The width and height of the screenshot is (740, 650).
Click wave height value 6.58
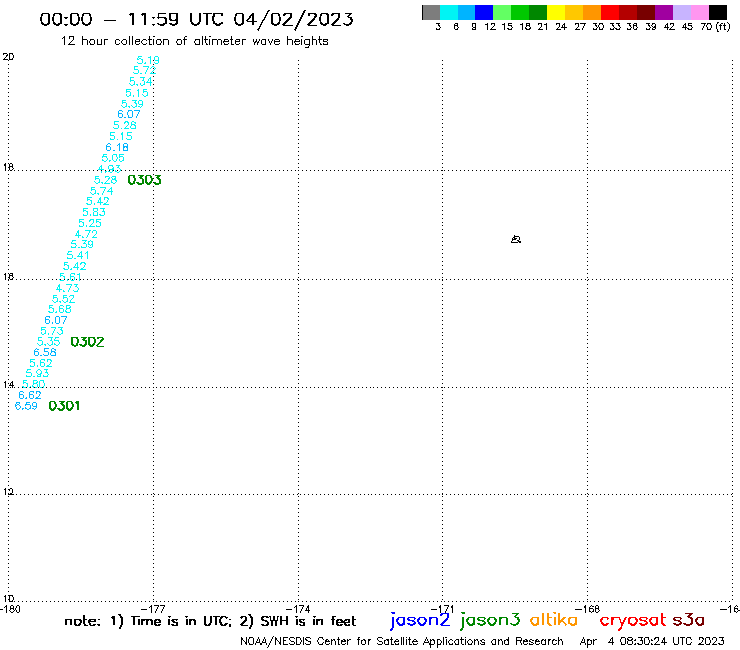tap(45, 352)
